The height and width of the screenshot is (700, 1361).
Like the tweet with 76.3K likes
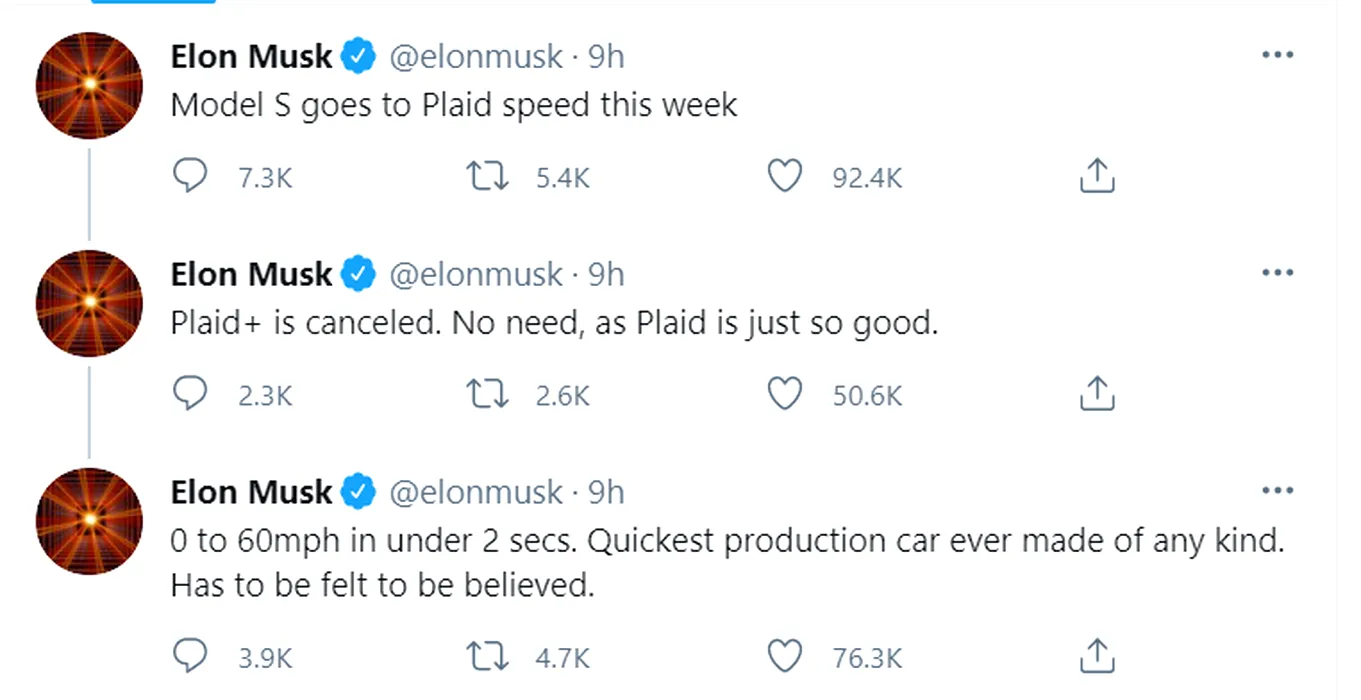[785, 657]
